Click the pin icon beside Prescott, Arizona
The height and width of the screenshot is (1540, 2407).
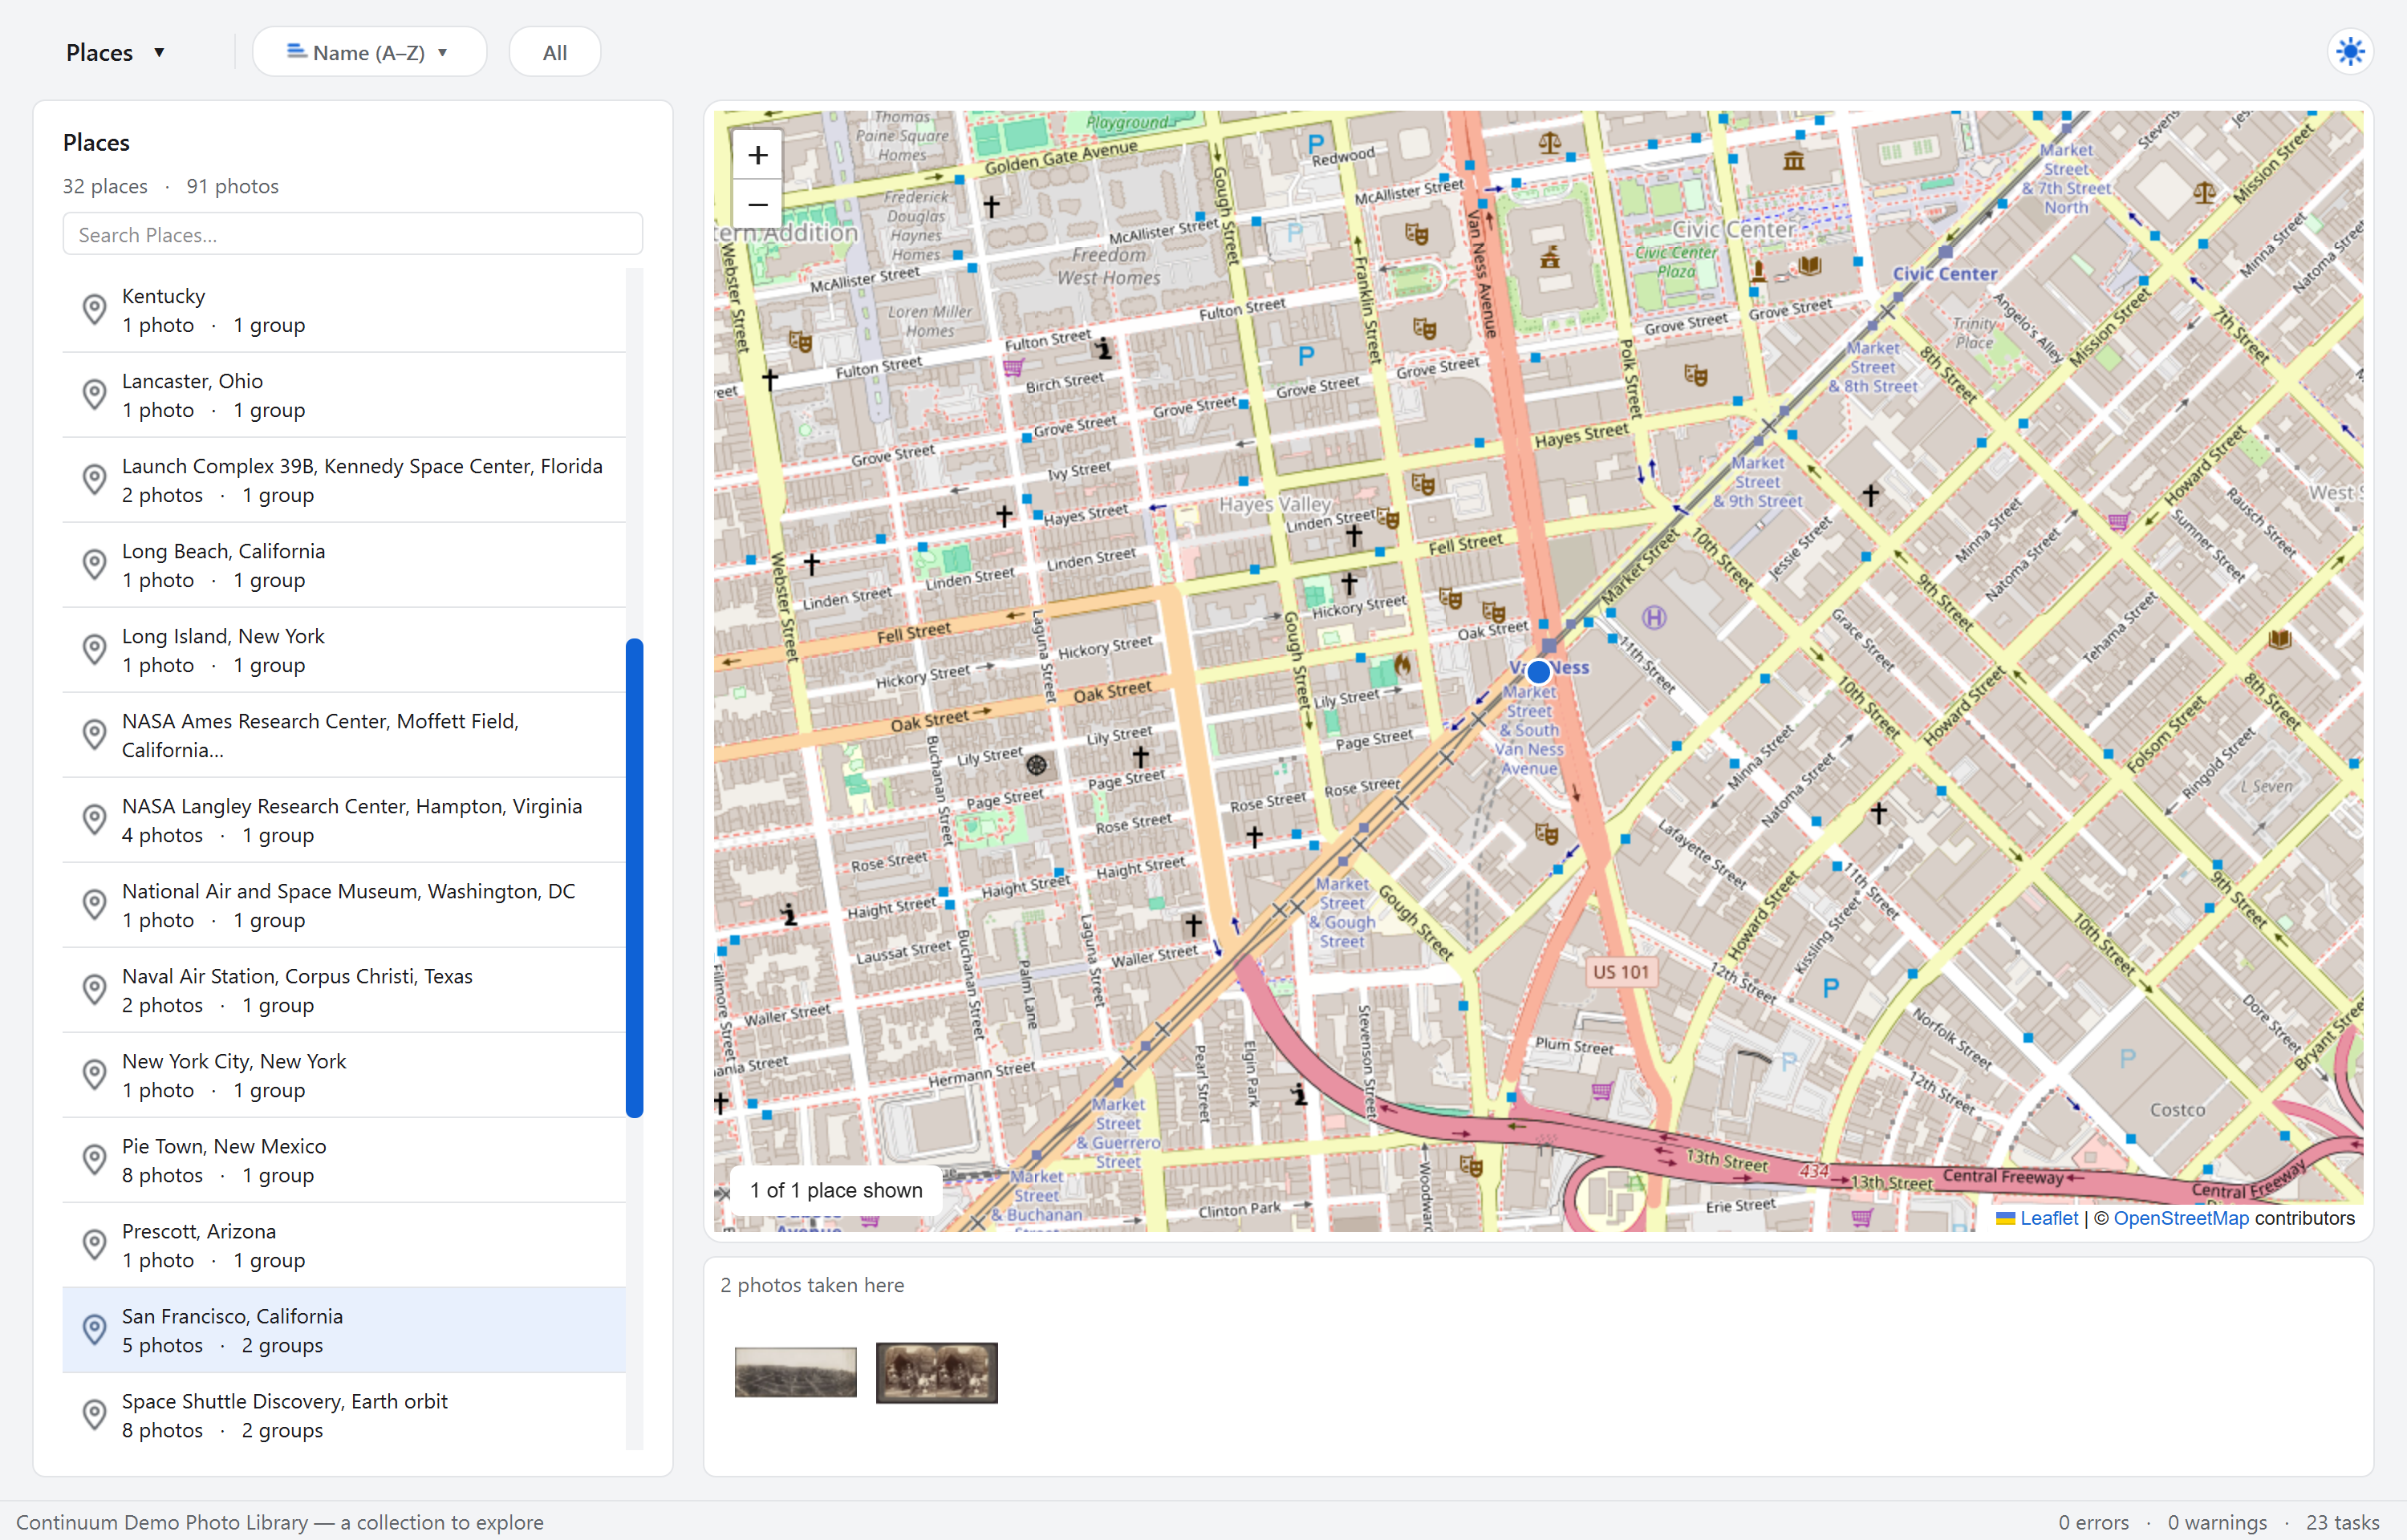94,1245
